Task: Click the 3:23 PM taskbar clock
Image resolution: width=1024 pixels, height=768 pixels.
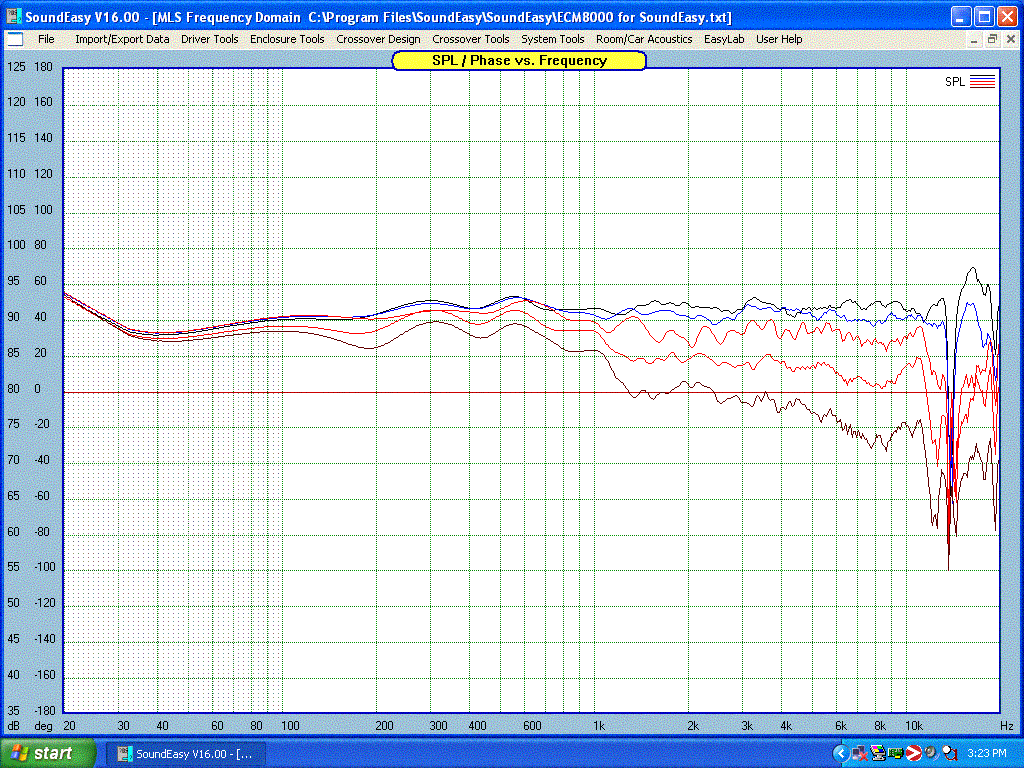Action: (987, 754)
